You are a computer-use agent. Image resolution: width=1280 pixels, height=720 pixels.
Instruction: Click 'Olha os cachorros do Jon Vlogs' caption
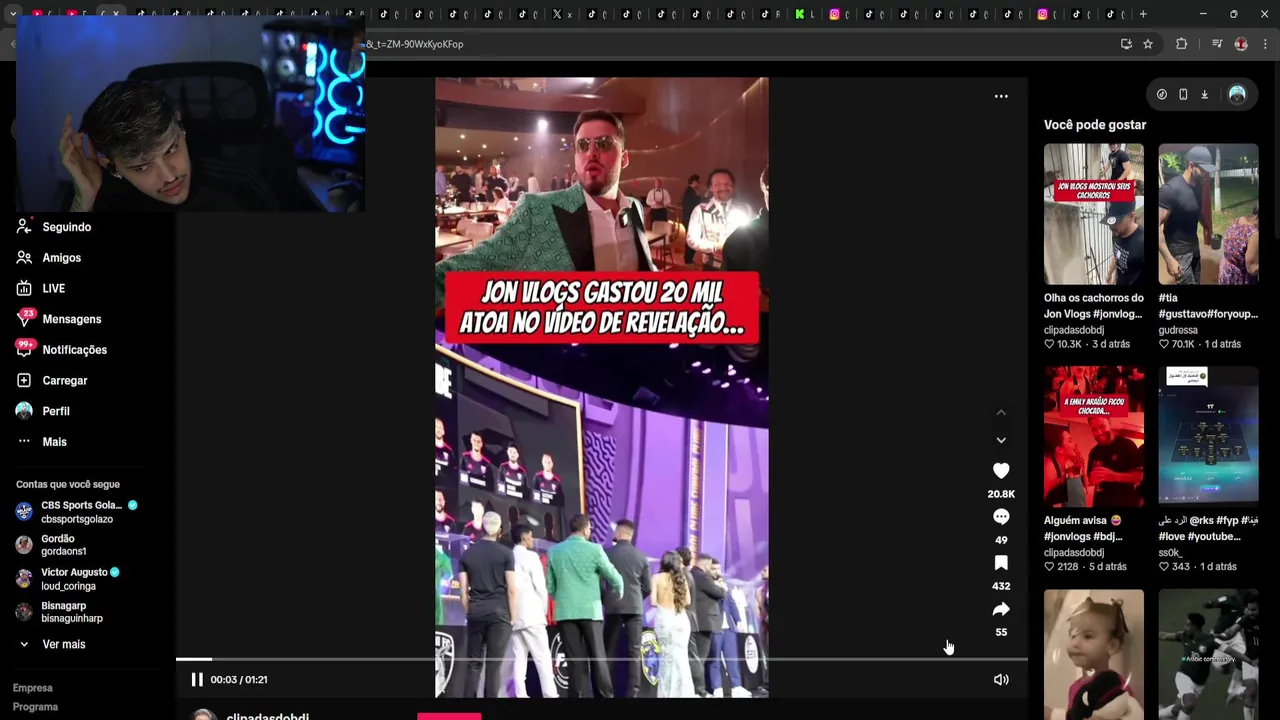click(x=1093, y=306)
